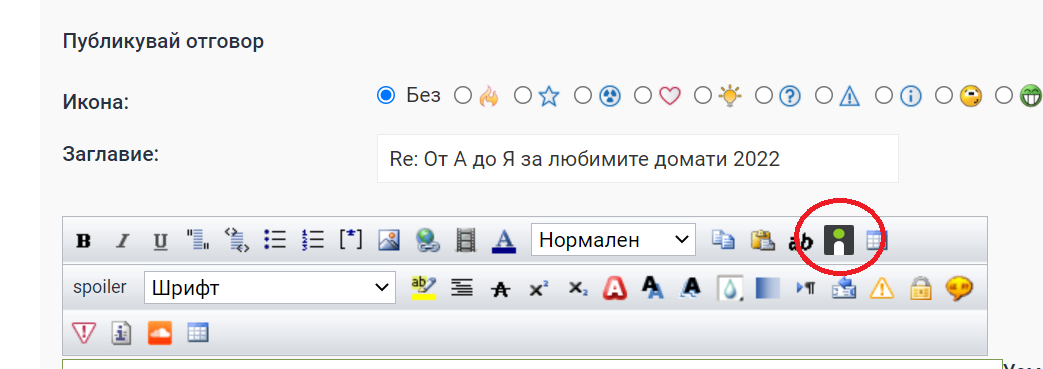Open the water drop color picker icon
The image size is (1043, 369).
[x=730, y=288]
